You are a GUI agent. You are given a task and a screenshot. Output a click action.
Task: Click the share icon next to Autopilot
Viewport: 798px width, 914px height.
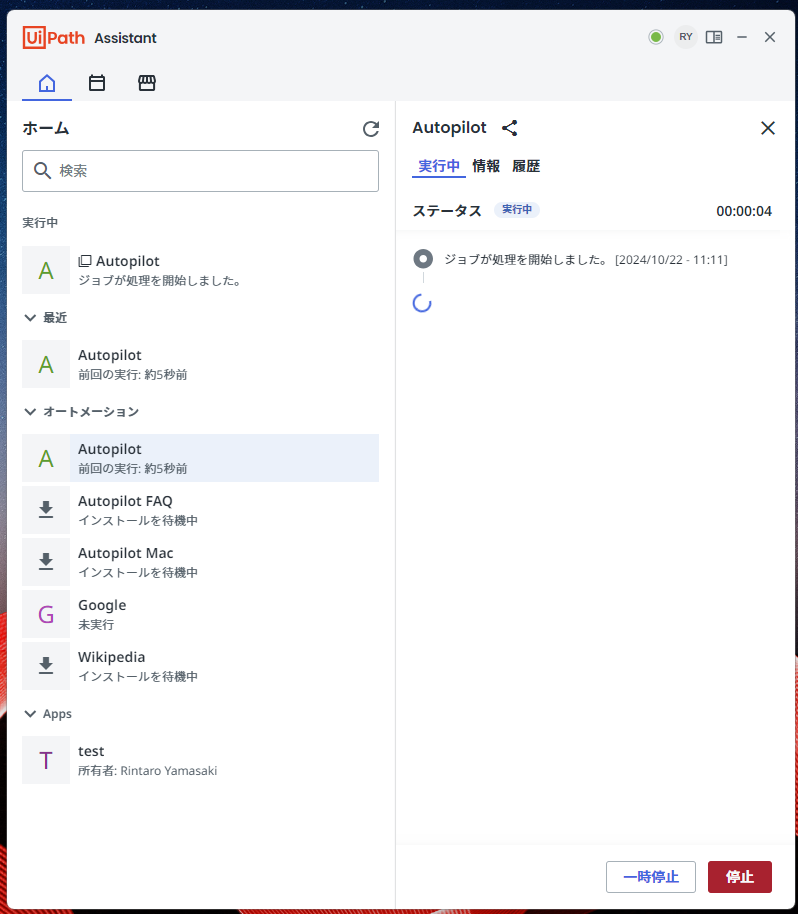point(509,128)
